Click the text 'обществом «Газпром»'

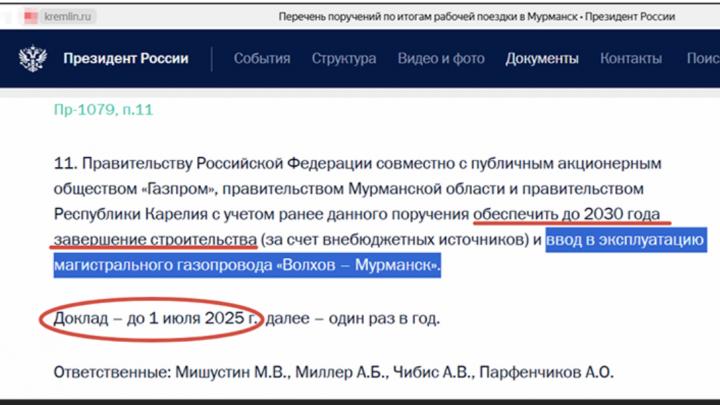(x=135, y=189)
